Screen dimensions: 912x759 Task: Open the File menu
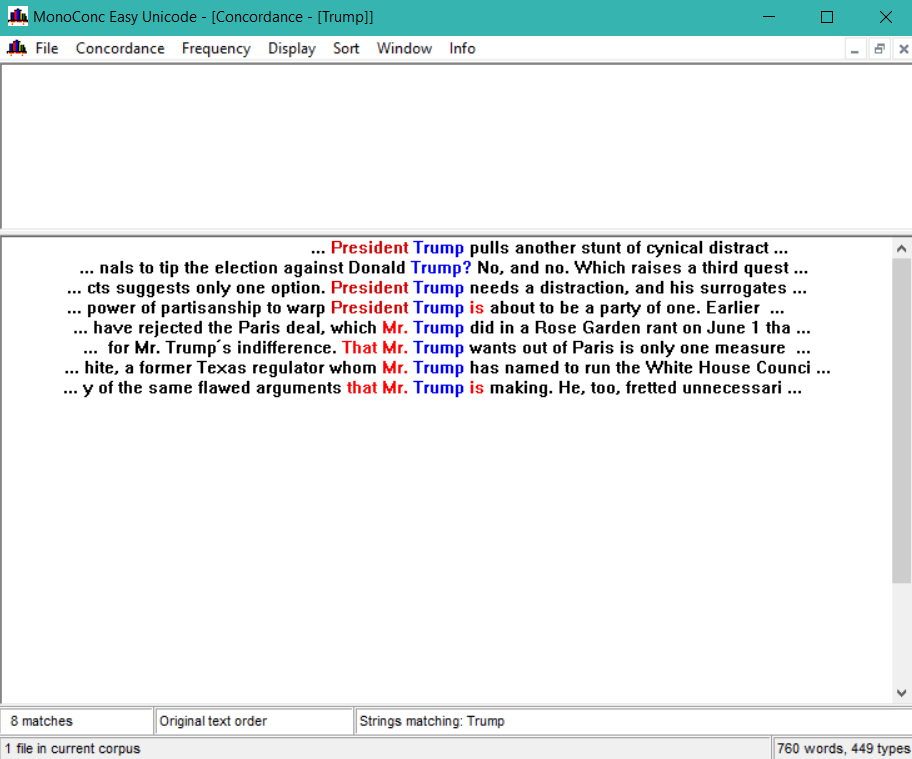(47, 48)
